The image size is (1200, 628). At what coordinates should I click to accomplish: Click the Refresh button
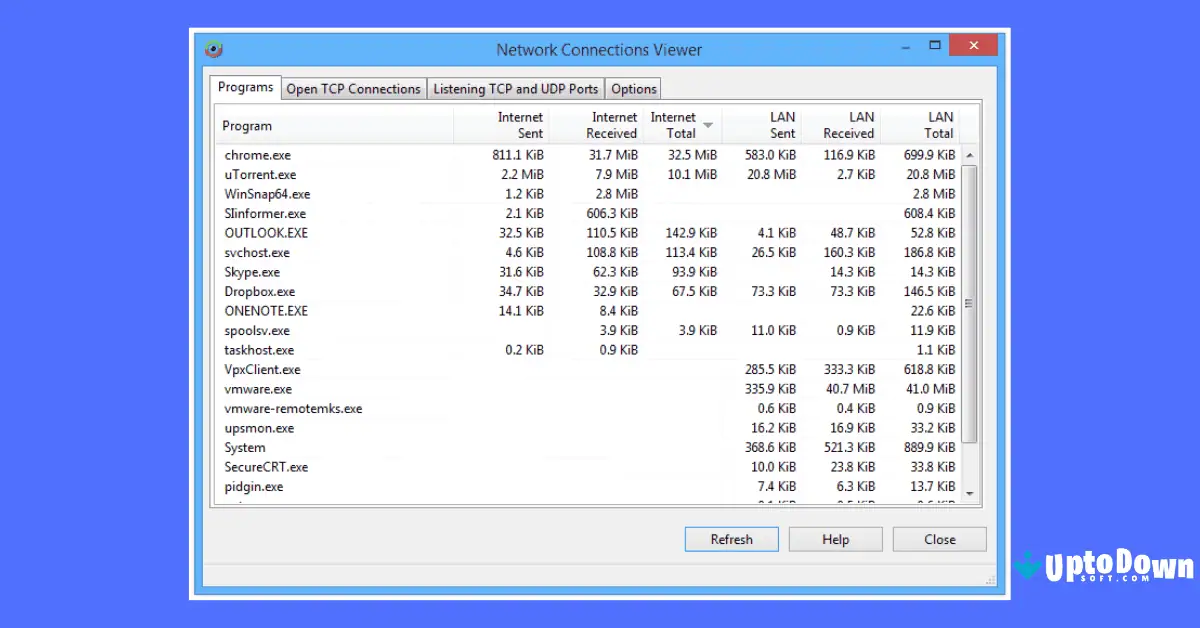[731, 539]
